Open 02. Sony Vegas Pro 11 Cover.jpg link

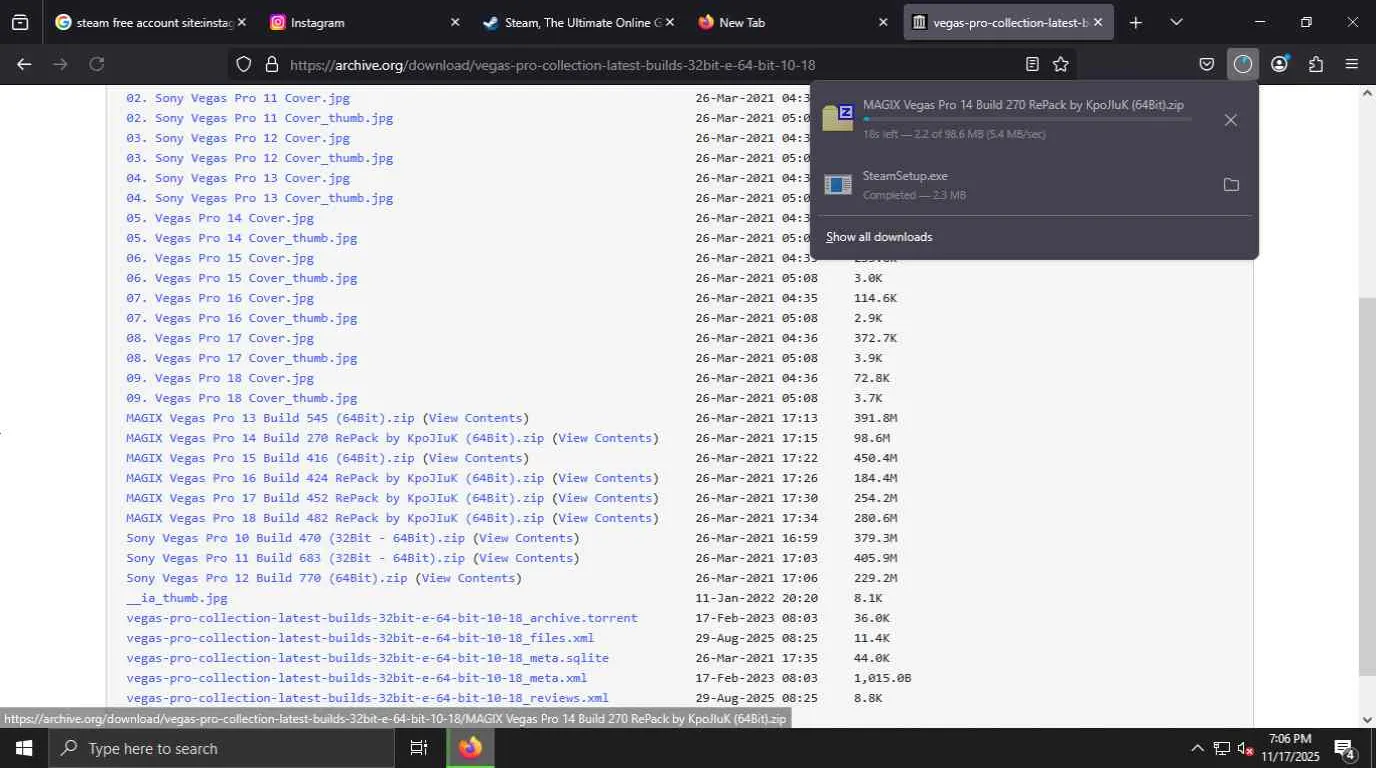(238, 98)
